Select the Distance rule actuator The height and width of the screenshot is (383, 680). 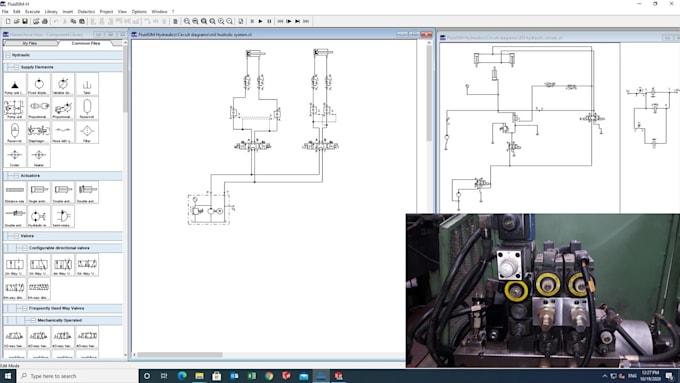pyautogui.click(x=15, y=192)
